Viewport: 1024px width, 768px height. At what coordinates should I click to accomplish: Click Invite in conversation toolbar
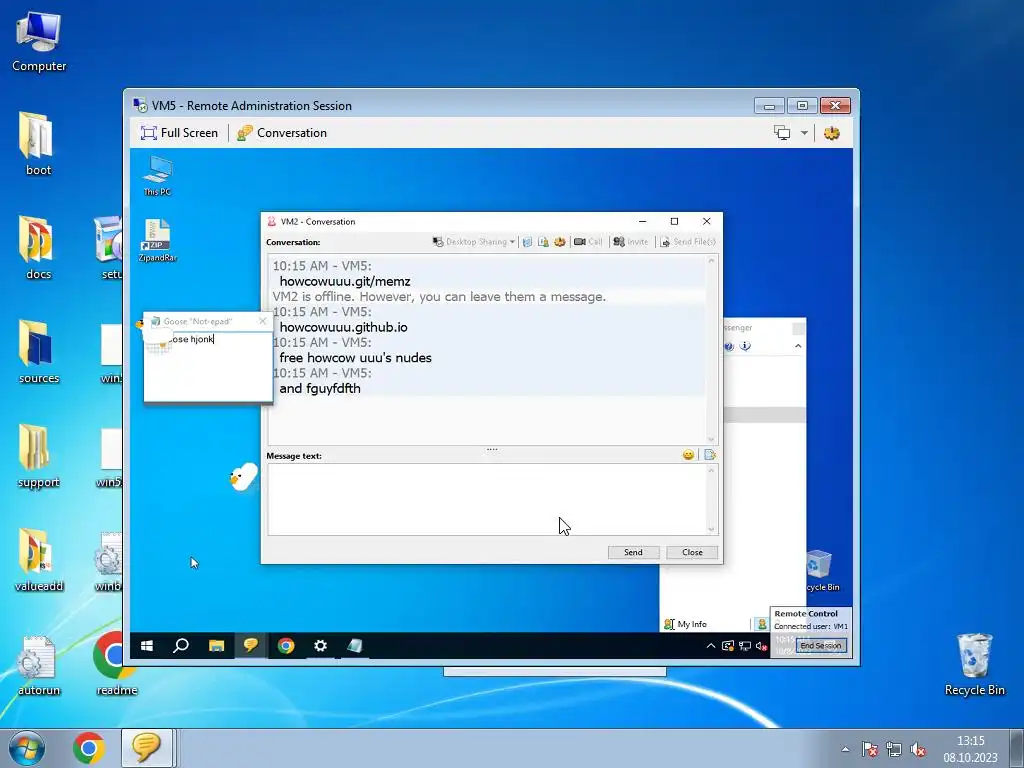coord(631,242)
